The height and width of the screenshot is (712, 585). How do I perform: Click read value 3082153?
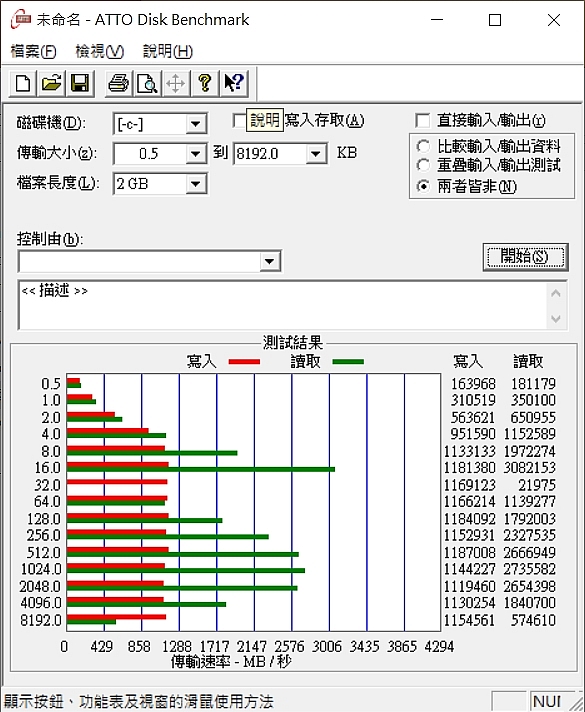(530, 468)
